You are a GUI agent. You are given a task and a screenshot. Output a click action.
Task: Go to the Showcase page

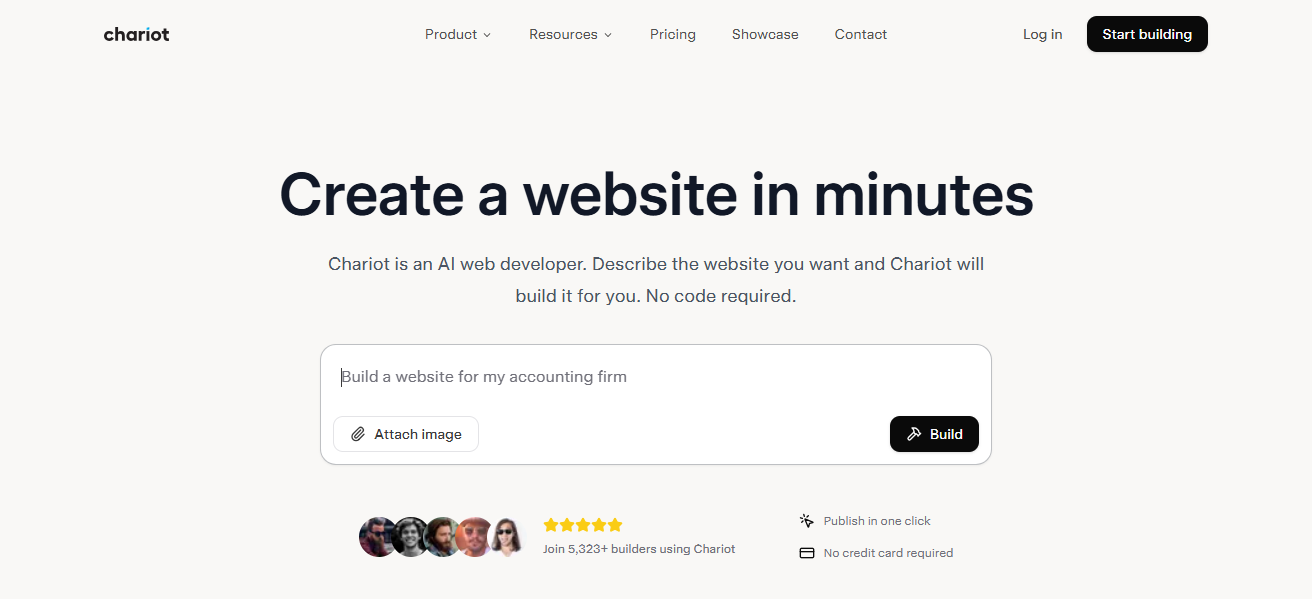pos(765,34)
